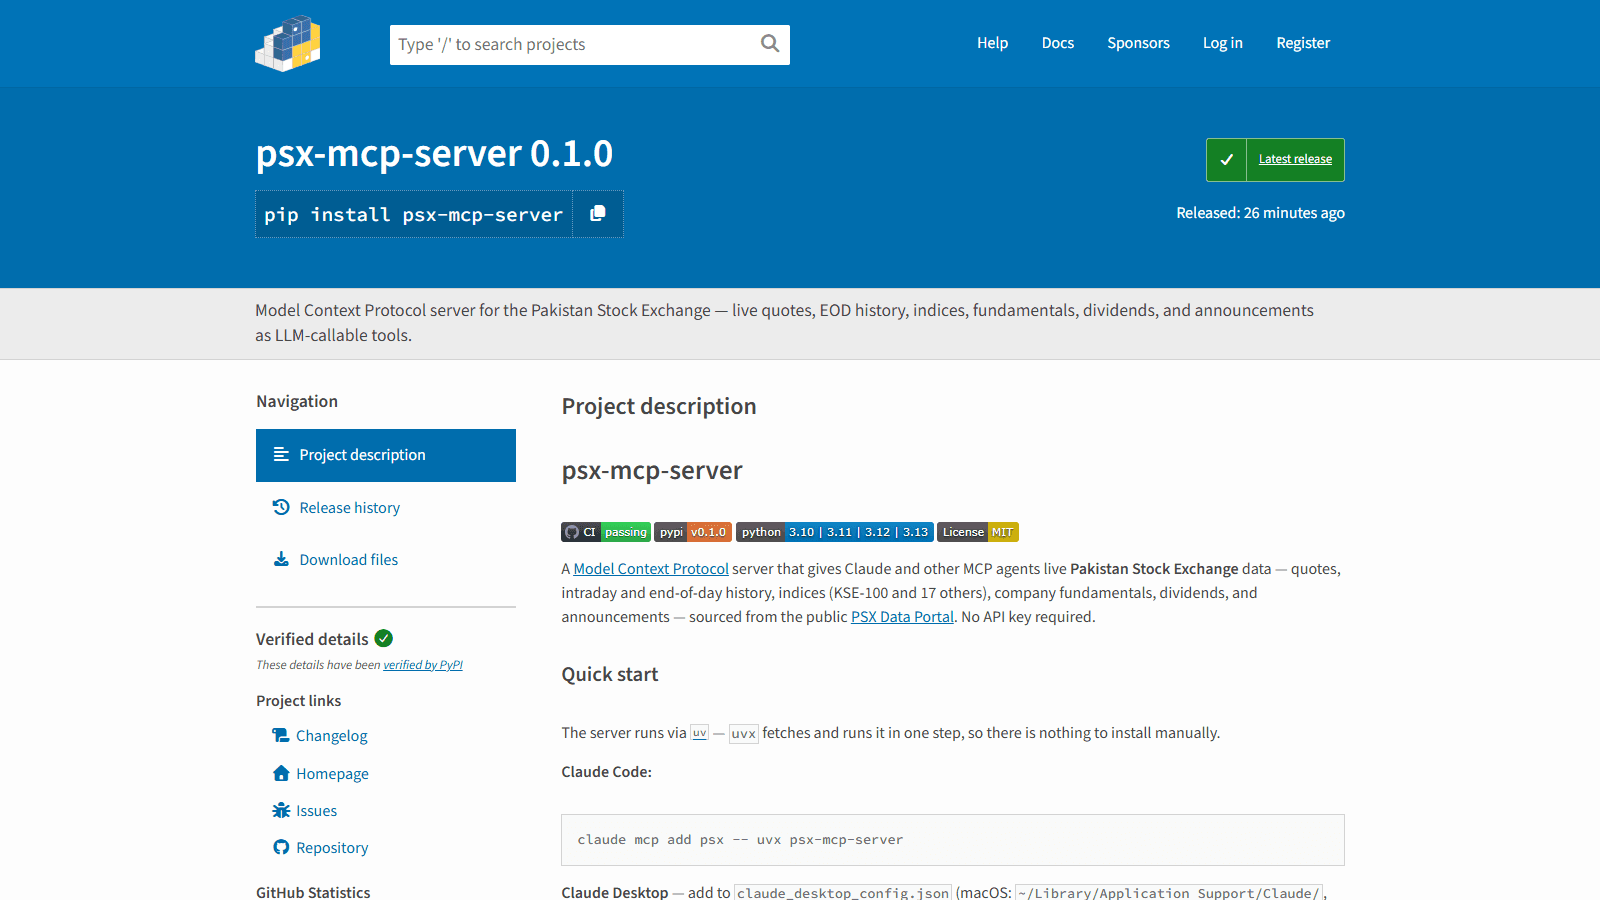Copy the pip install command to clipboard
This screenshot has height=900, width=1600.
tap(598, 214)
